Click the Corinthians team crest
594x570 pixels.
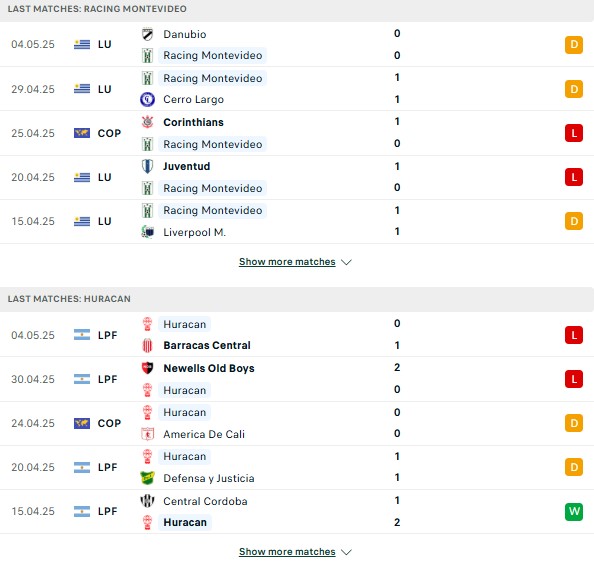click(x=147, y=122)
